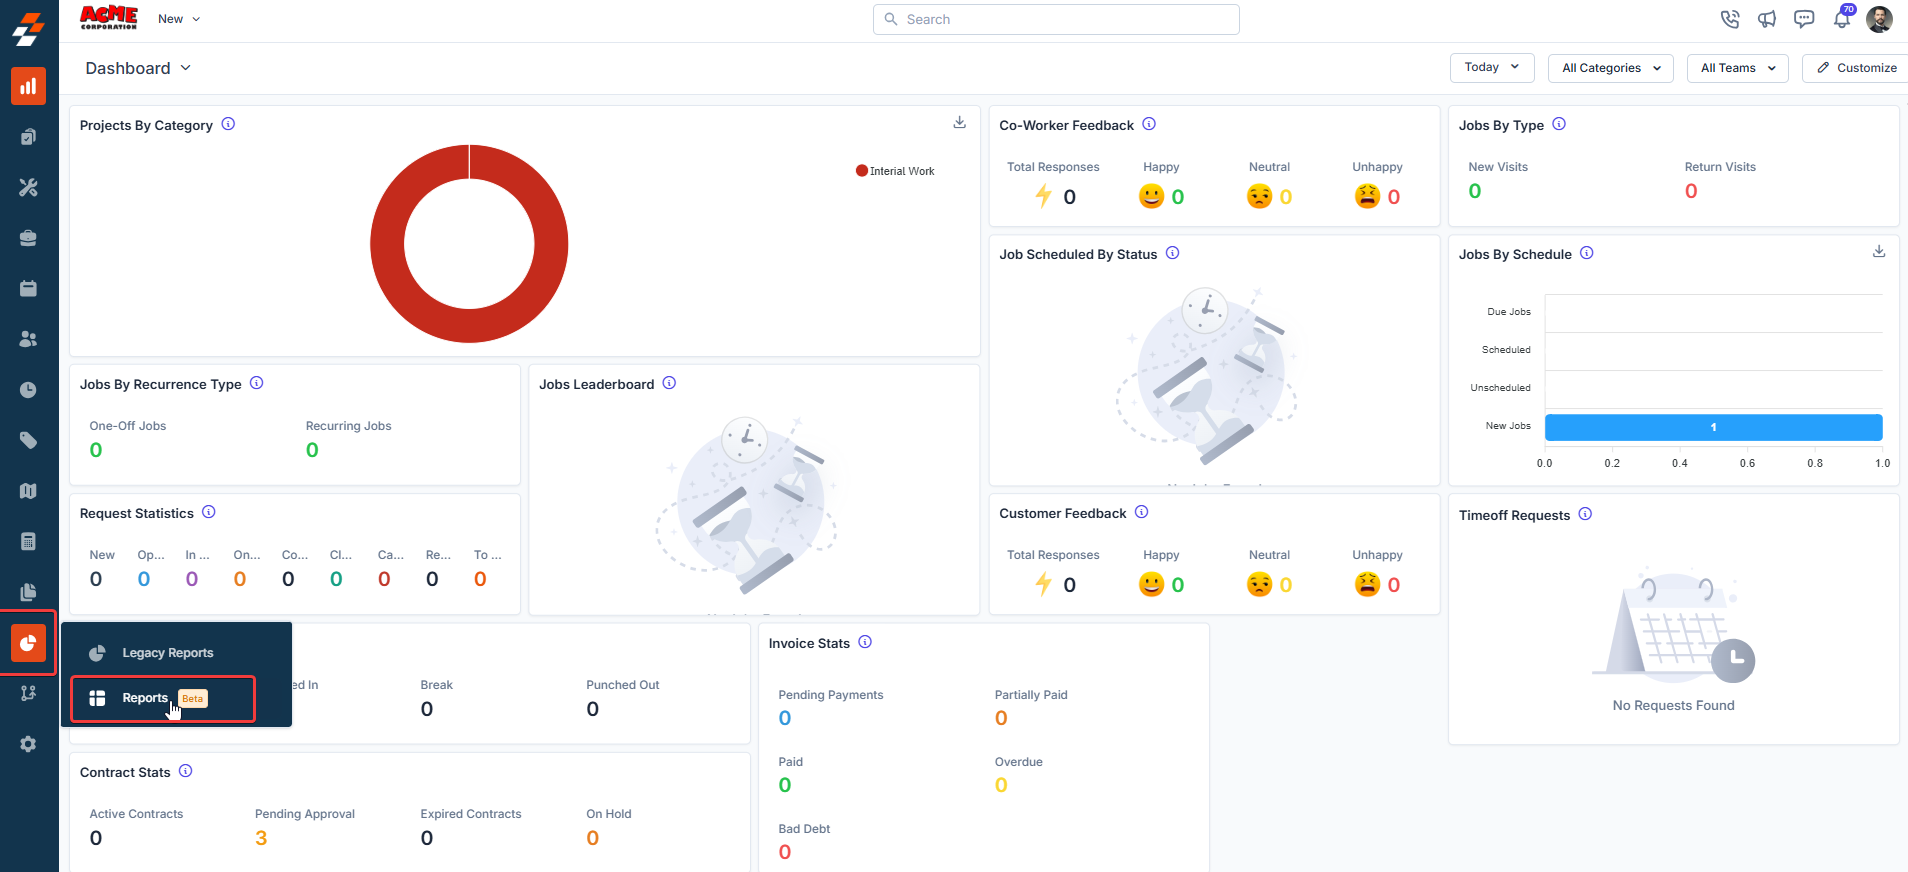Open the chat messages icon
The height and width of the screenshot is (872, 1908).
[1804, 19]
